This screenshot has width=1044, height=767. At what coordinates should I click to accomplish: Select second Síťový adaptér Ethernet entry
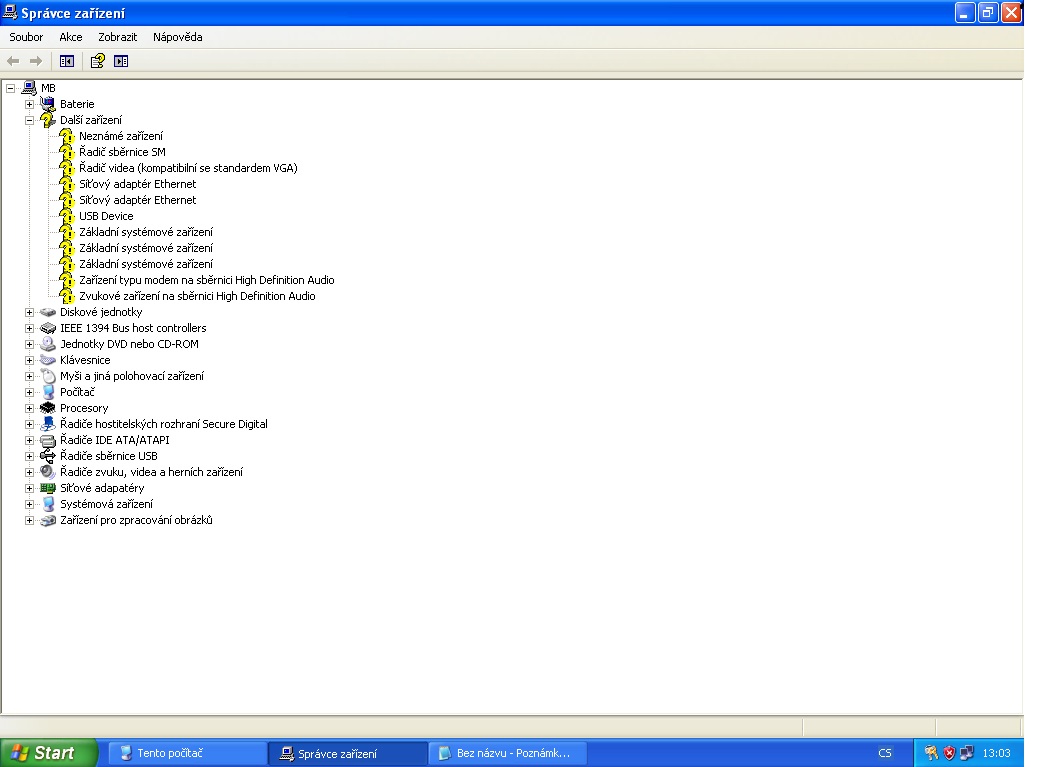[x=137, y=200]
